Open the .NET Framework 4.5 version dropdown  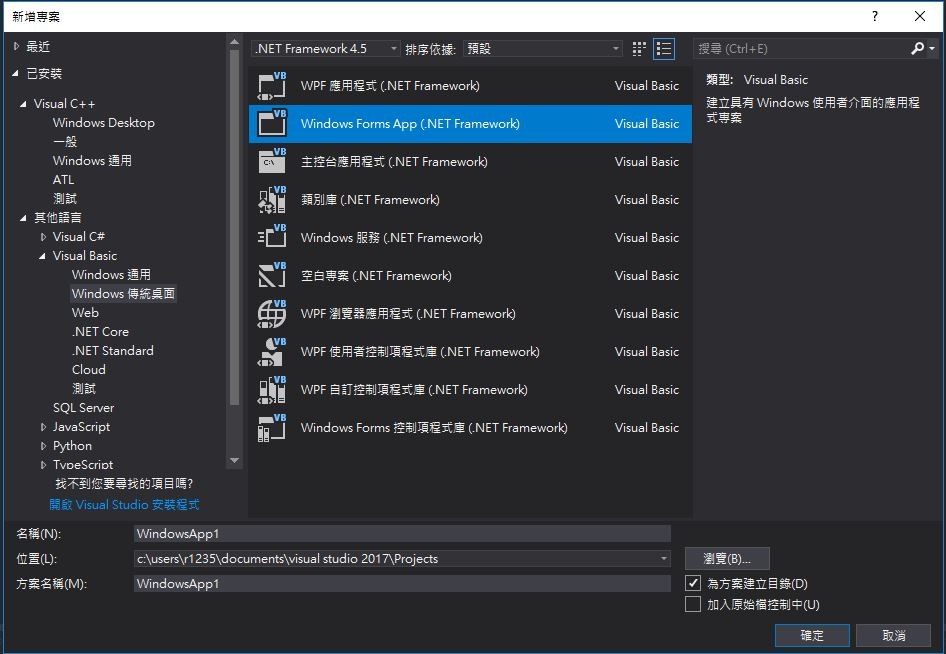[x=325, y=49]
